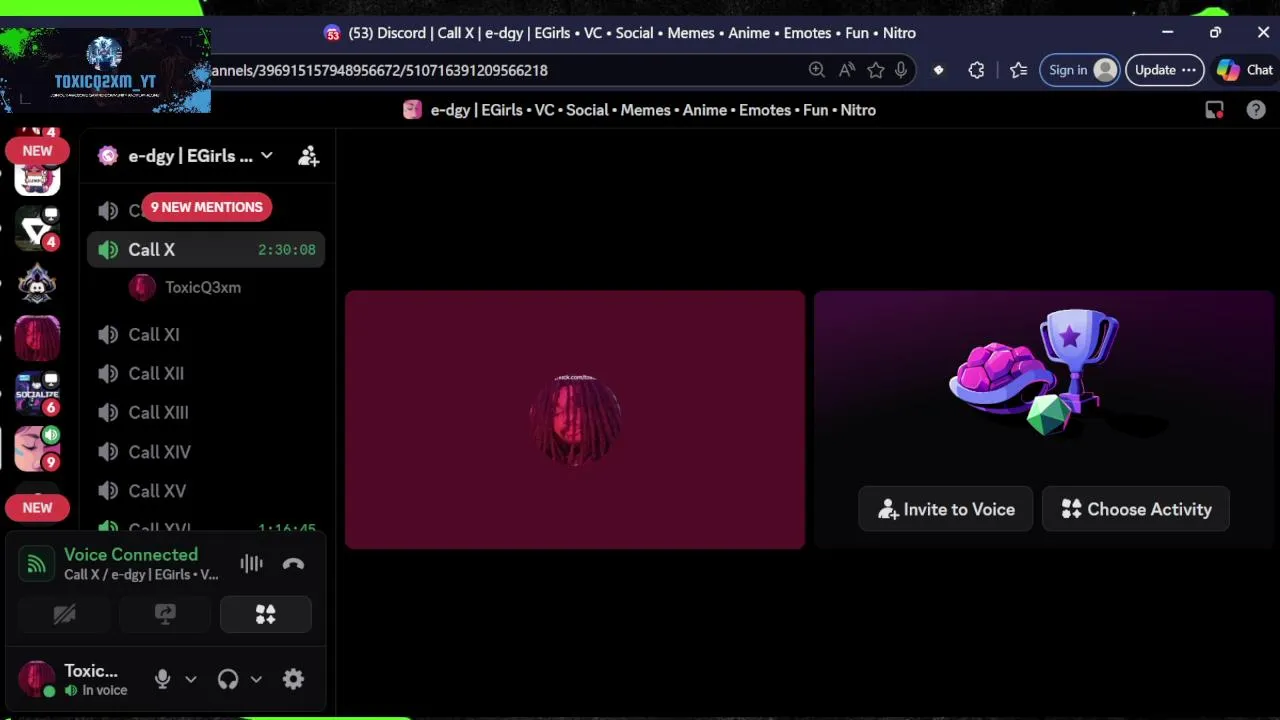Jump to top NEW unread servers
Image resolution: width=1280 pixels, height=720 pixels.
(37, 151)
